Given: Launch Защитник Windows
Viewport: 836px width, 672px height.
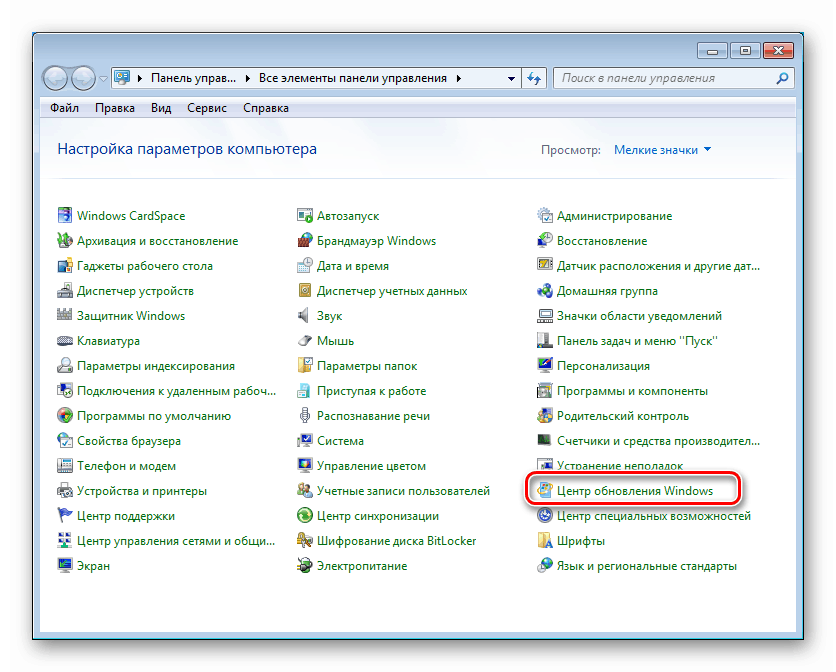Looking at the screenshot, I should [130, 315].
